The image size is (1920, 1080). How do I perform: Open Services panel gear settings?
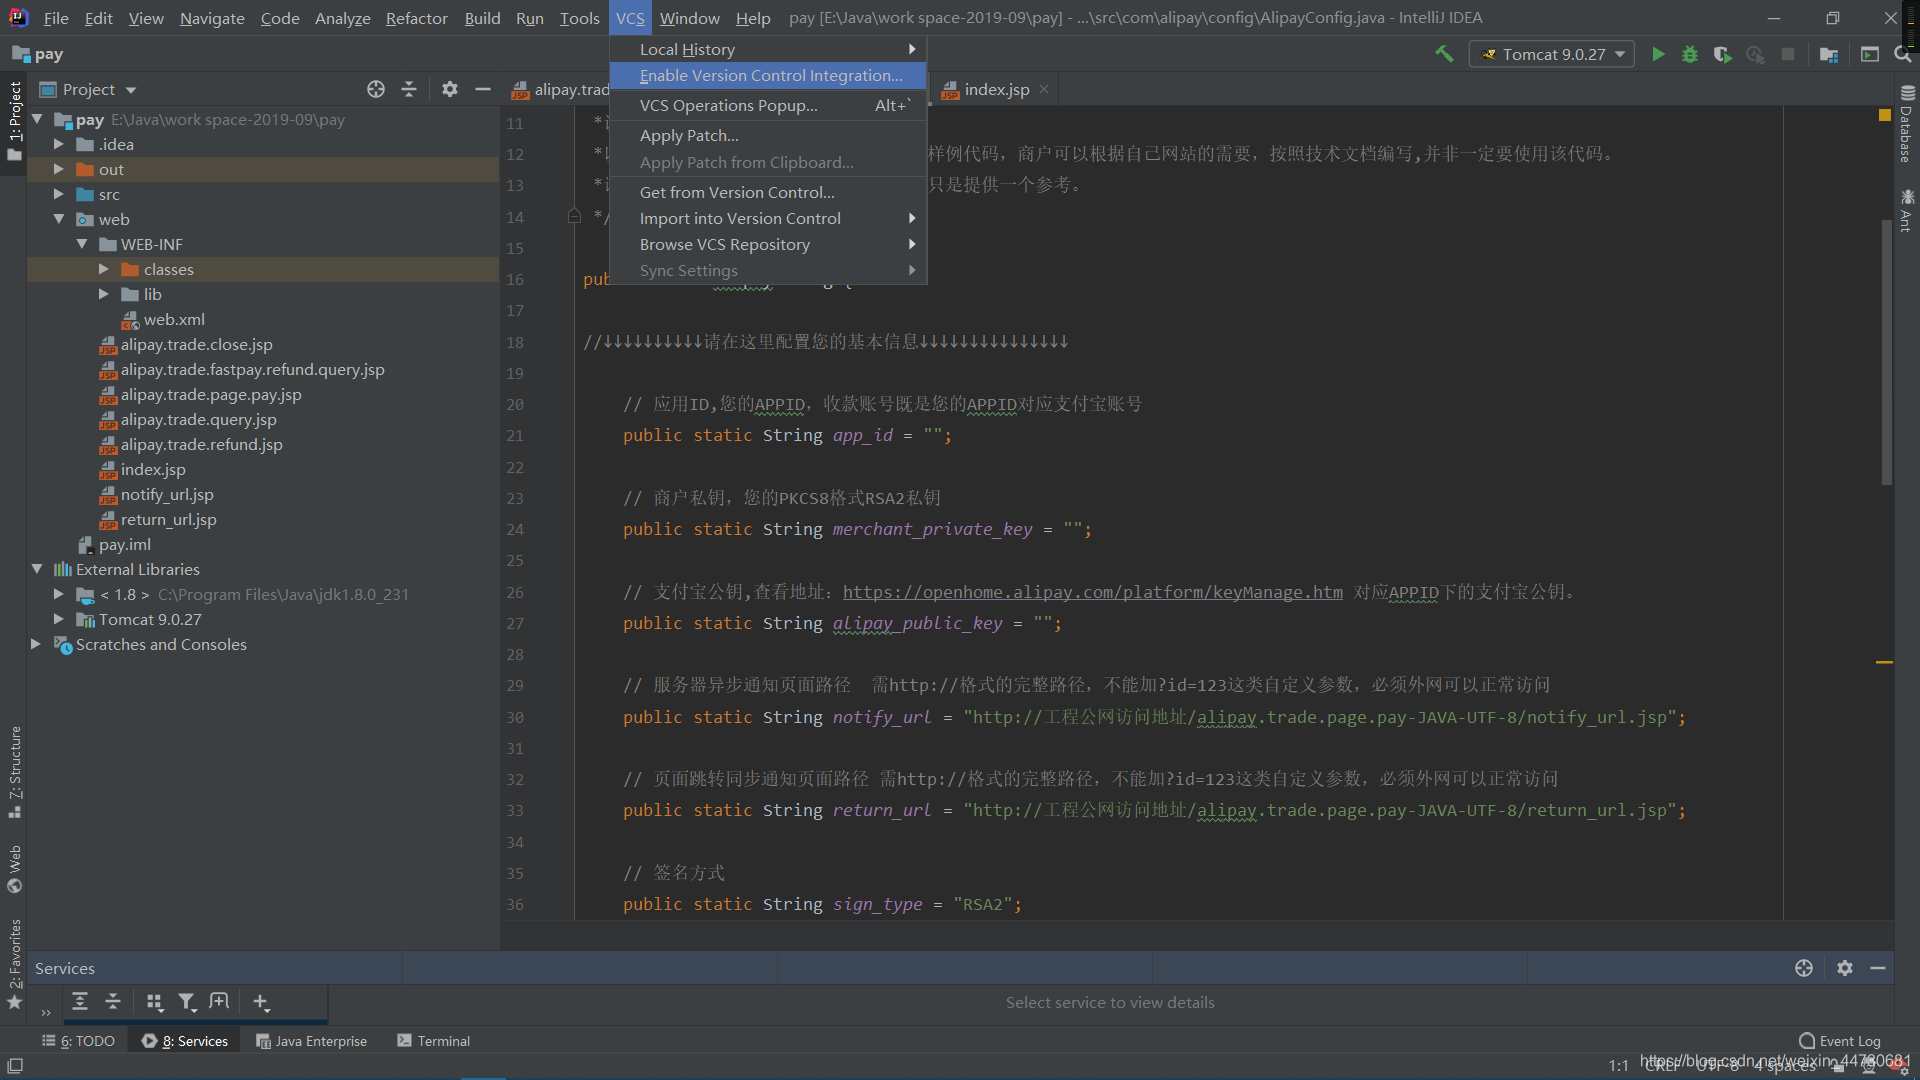coord(1845,968)
